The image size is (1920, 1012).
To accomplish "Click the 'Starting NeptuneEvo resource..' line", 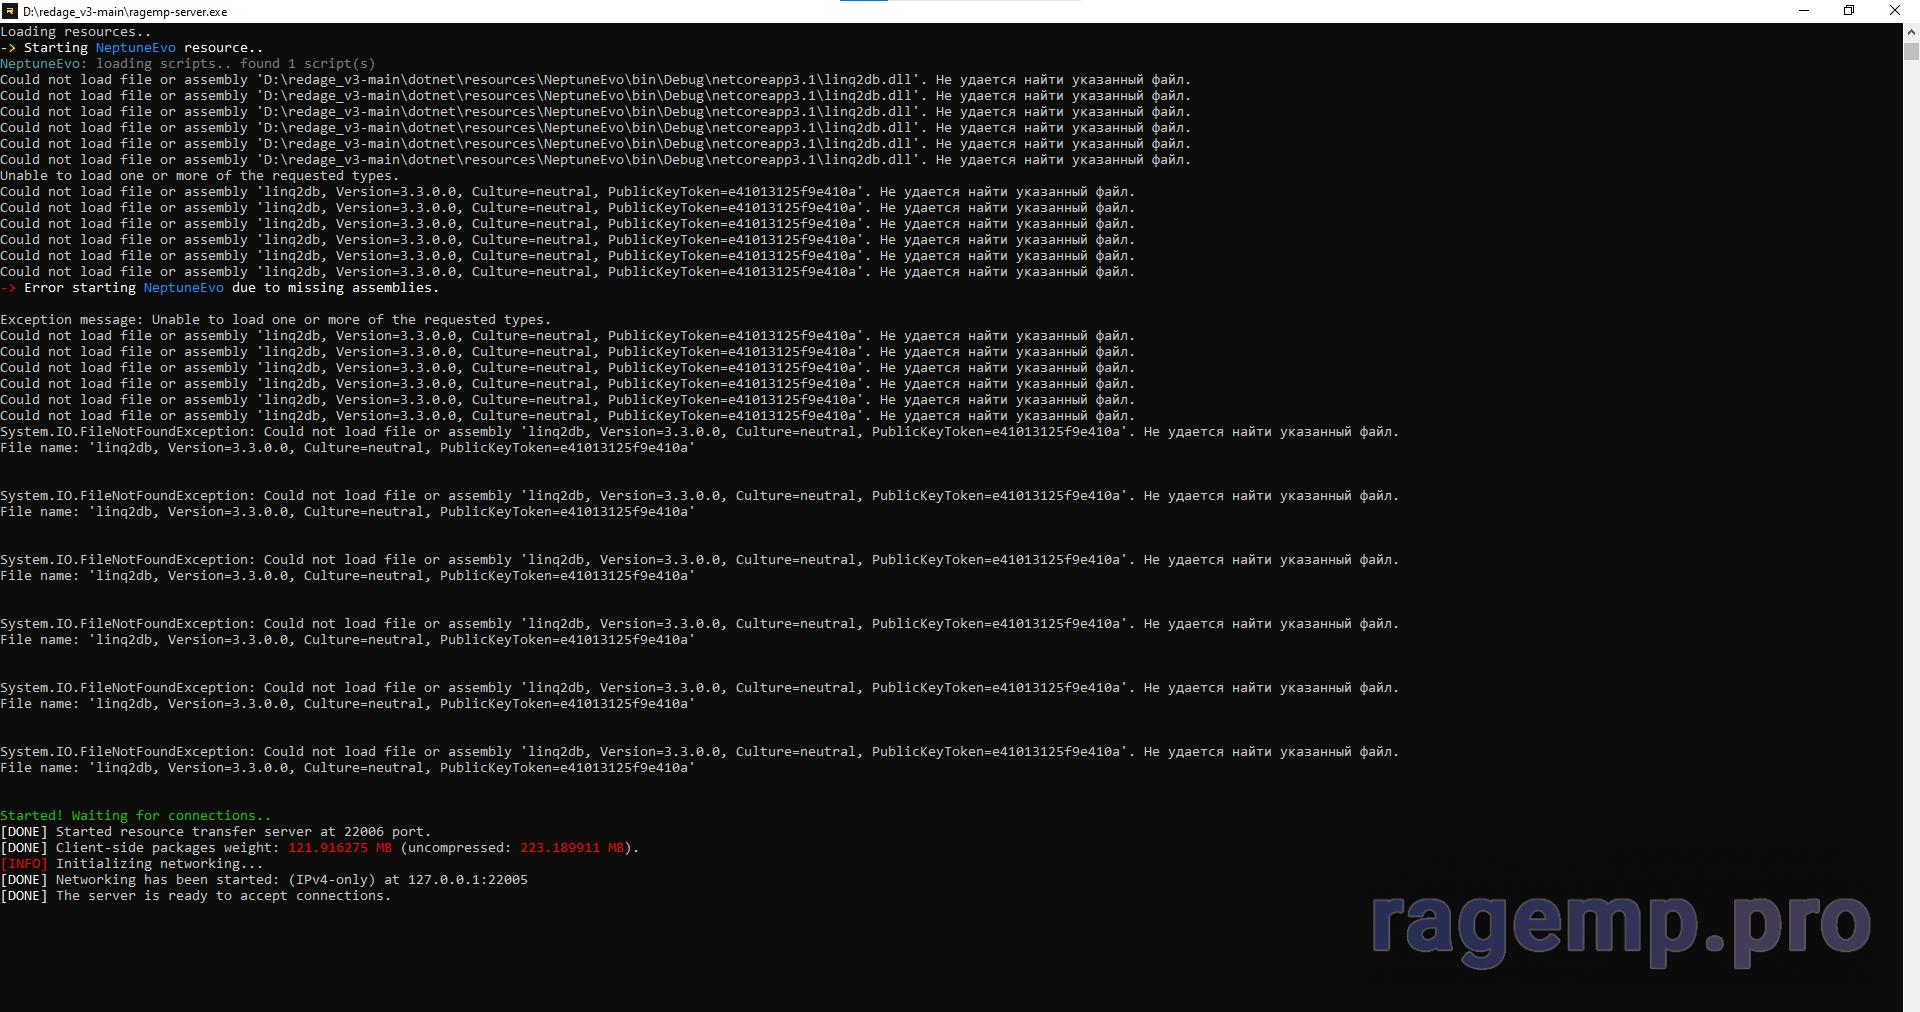I will [132, 48].
